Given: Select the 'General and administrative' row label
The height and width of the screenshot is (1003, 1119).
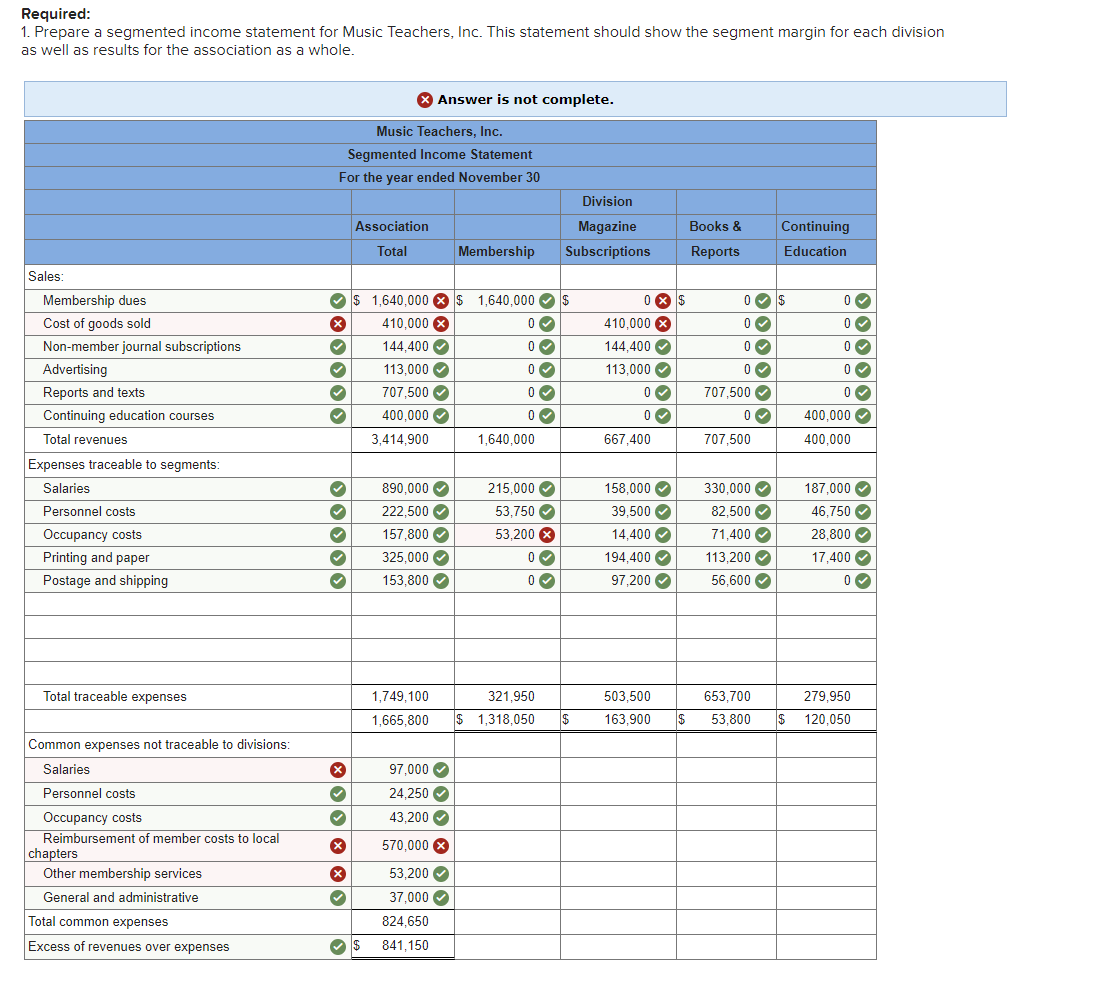Looking at the screenshot, I should pyautogui.click(x=121, y=897).
